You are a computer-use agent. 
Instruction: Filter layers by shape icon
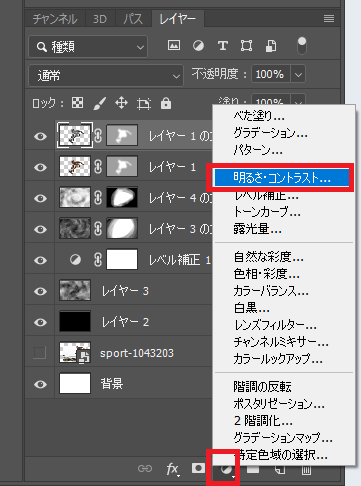(246, 46)
